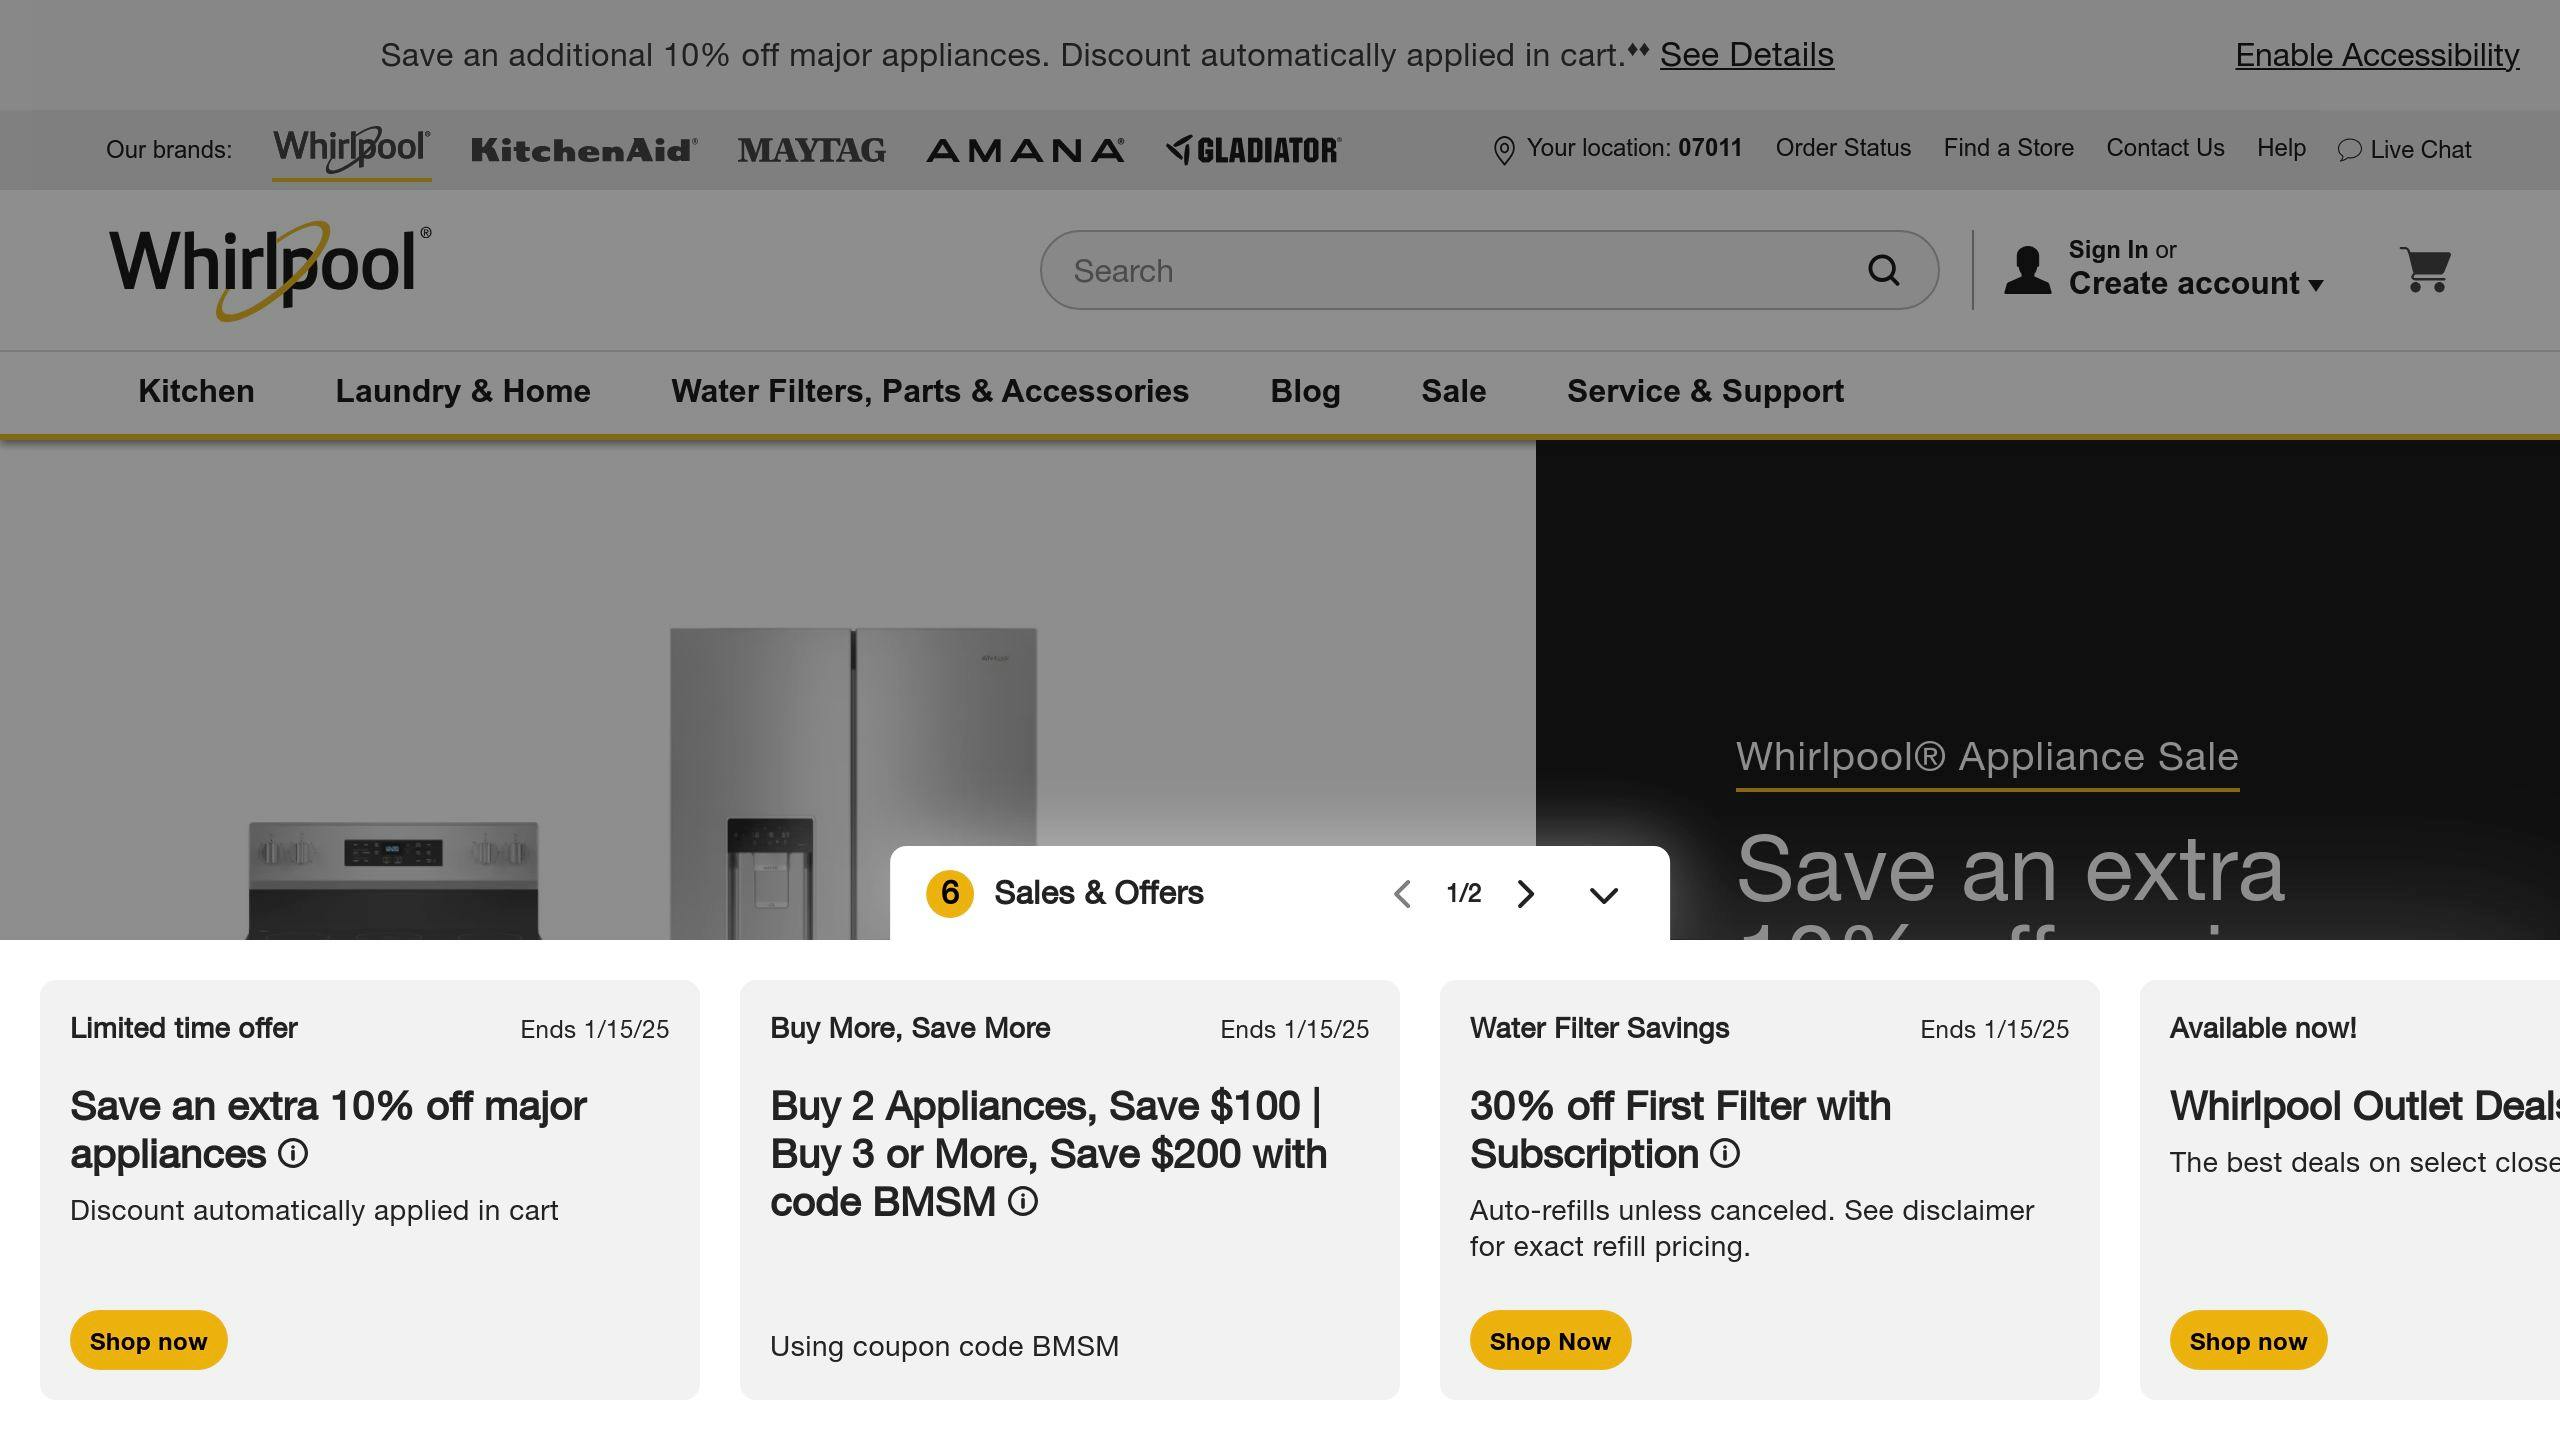
Task: Select the Maytag brand logo
Action: coord(812,150)
